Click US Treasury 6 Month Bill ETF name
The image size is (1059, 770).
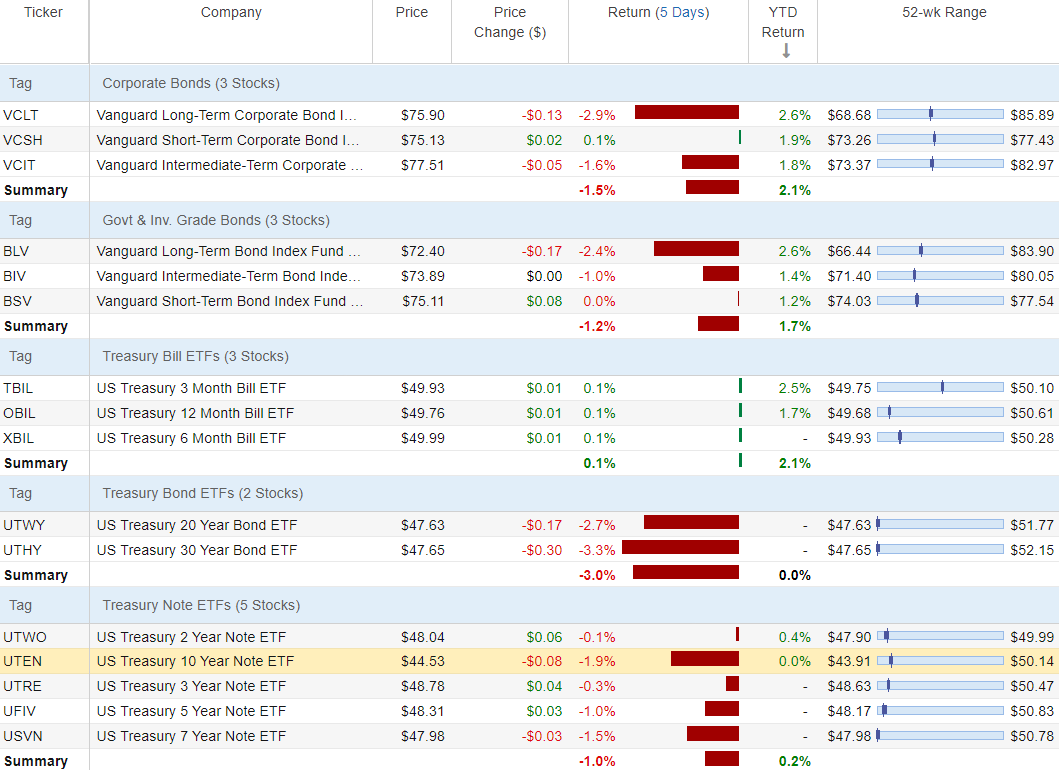coord(191,438)
